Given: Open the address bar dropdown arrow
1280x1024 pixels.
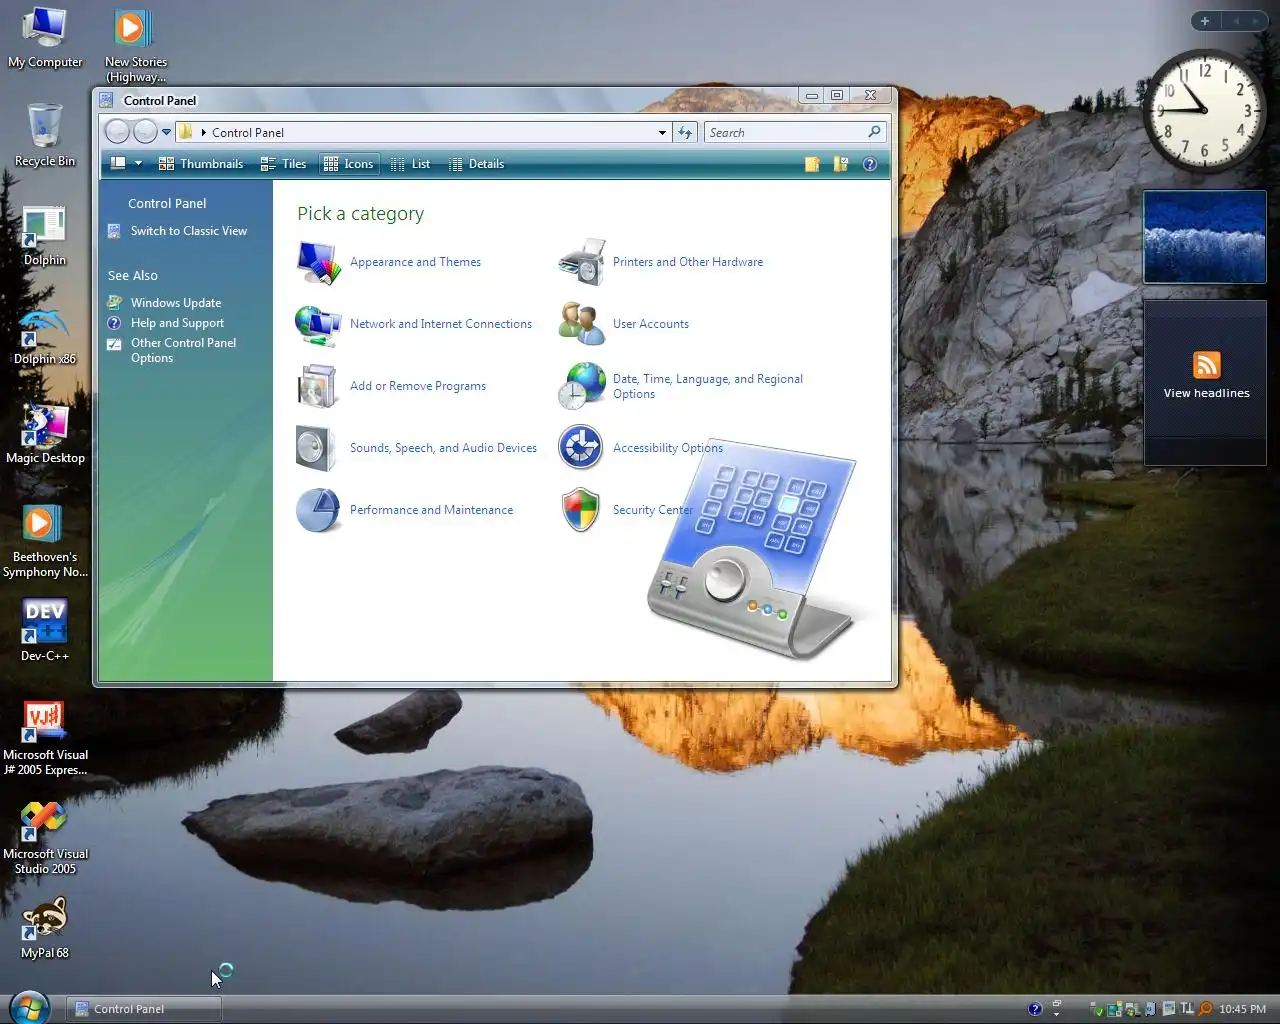Looking at the screenshot, I should coord(662,132).
